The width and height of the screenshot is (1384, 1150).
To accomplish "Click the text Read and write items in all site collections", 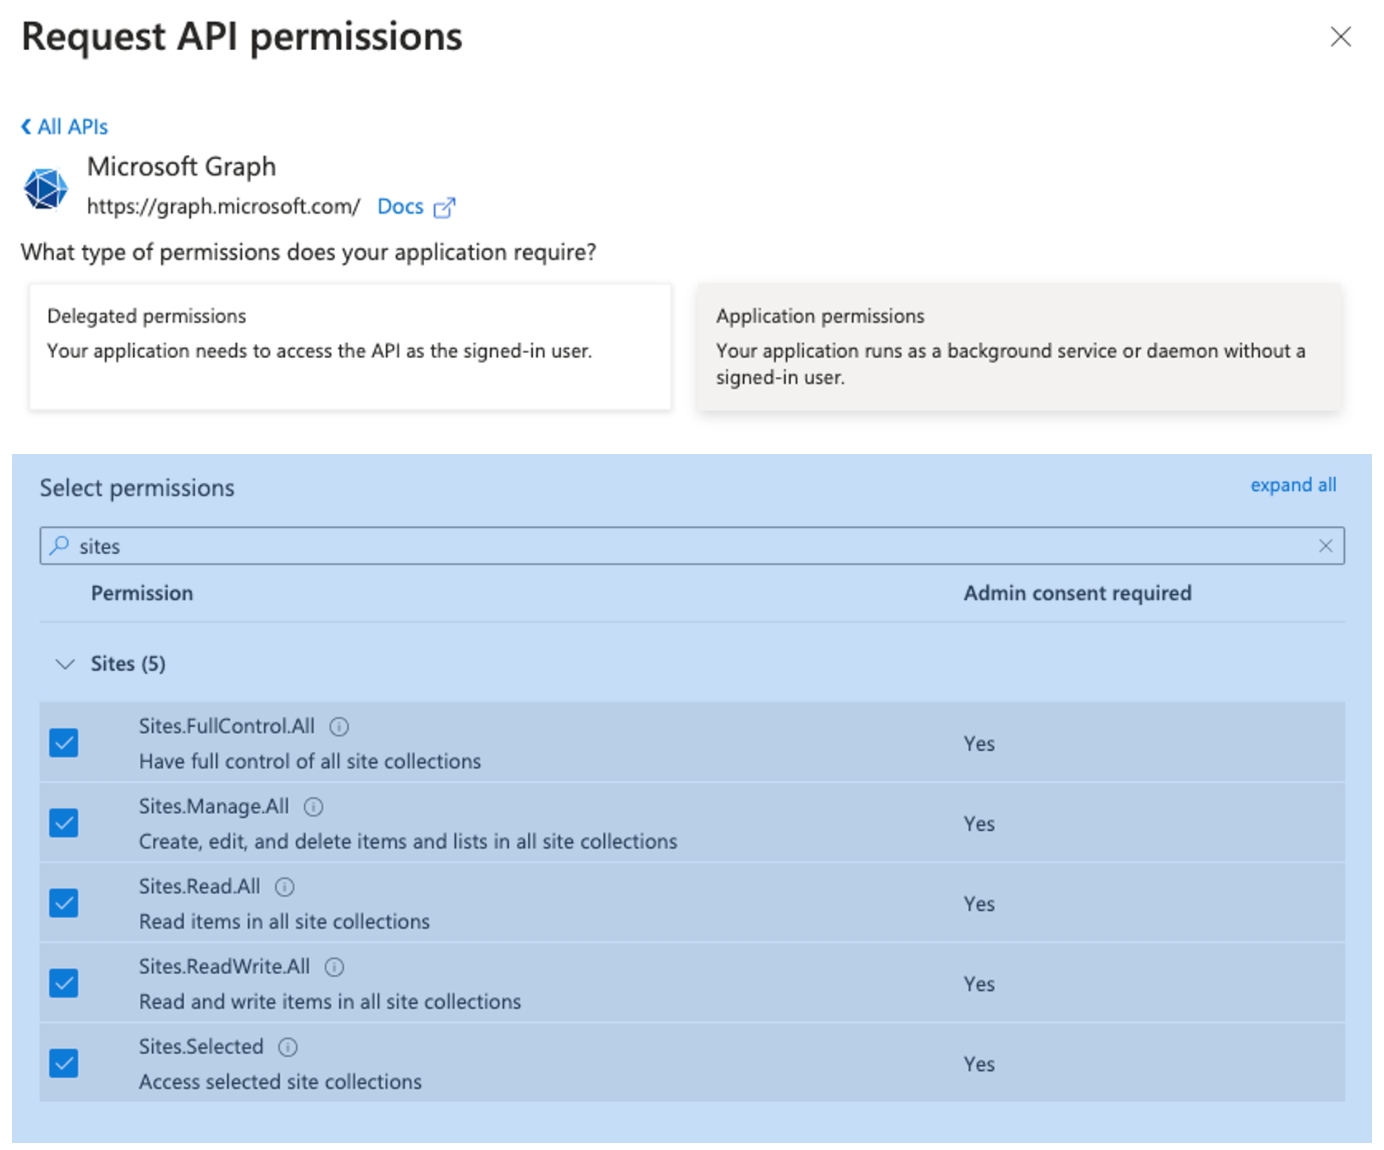I will click(x=330, y=1001).
